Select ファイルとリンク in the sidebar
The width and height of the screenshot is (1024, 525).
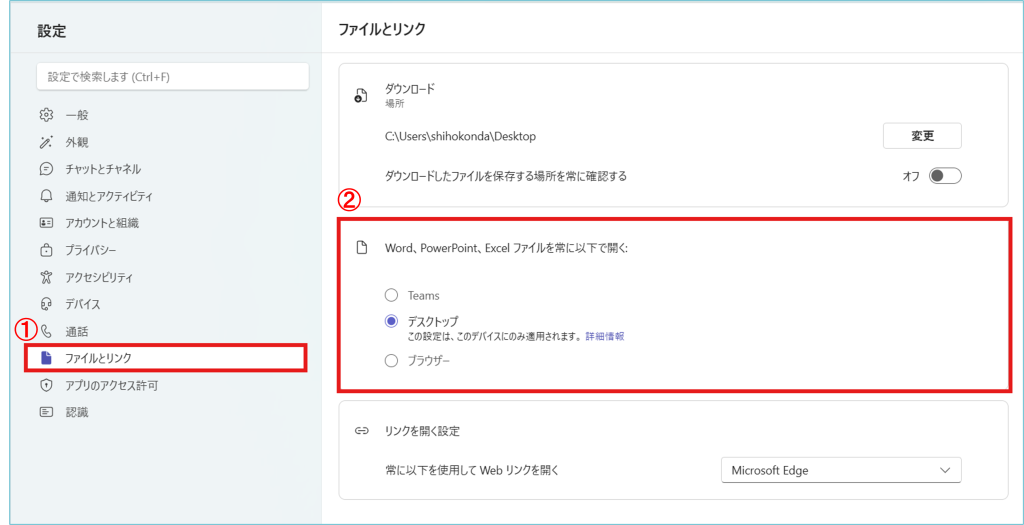click(98, 358)
